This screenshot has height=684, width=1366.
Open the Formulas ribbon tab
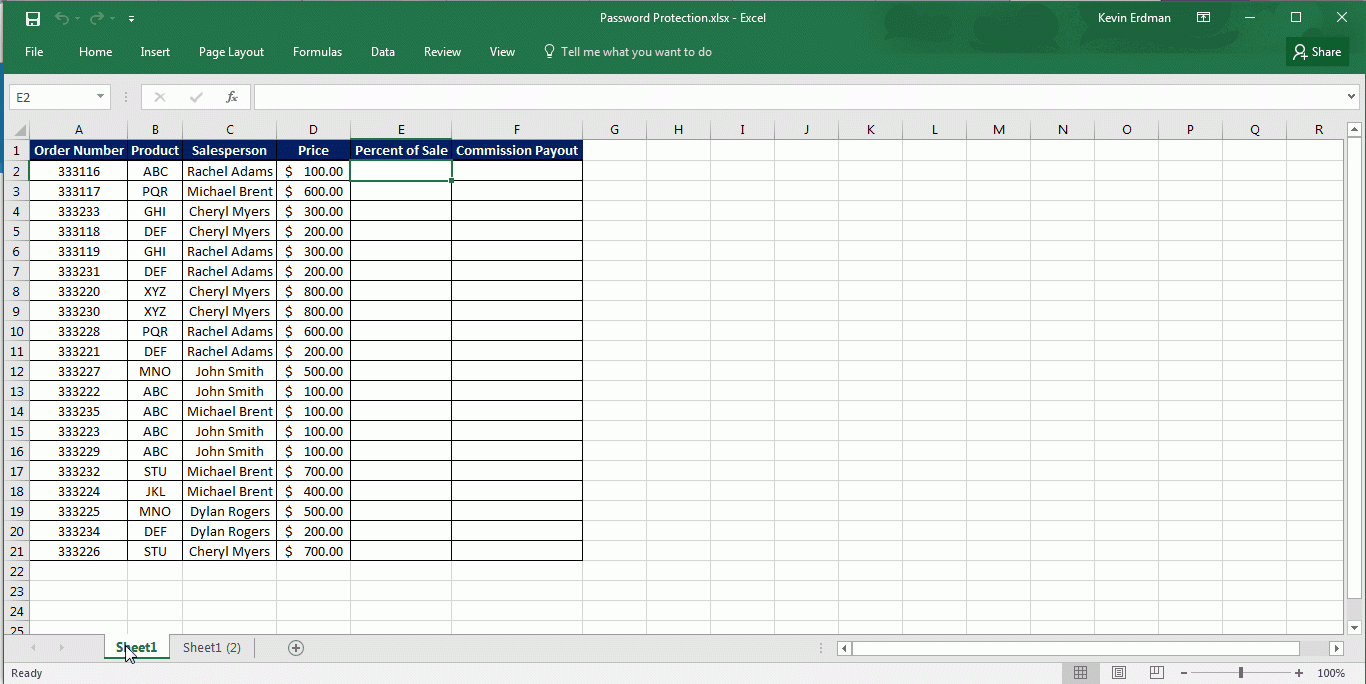(317, 52)
